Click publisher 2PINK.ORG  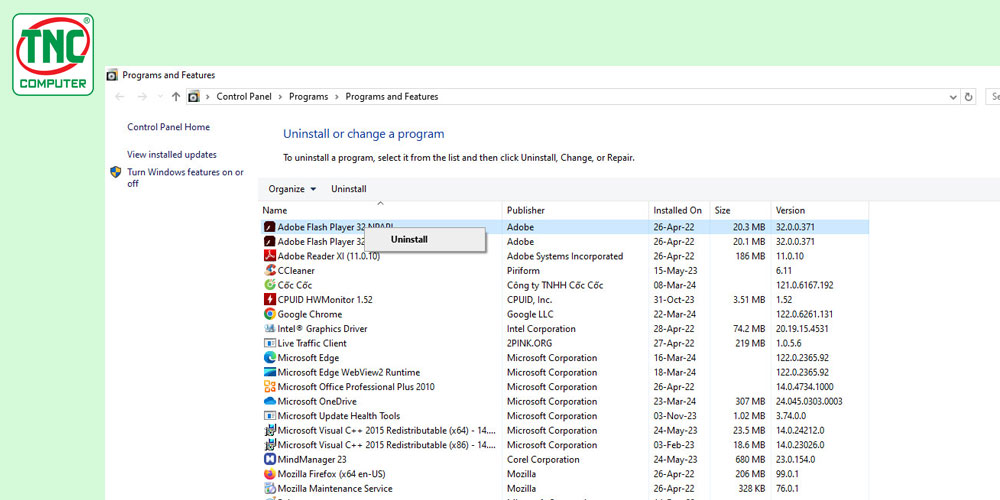click(x=529, y=343)
